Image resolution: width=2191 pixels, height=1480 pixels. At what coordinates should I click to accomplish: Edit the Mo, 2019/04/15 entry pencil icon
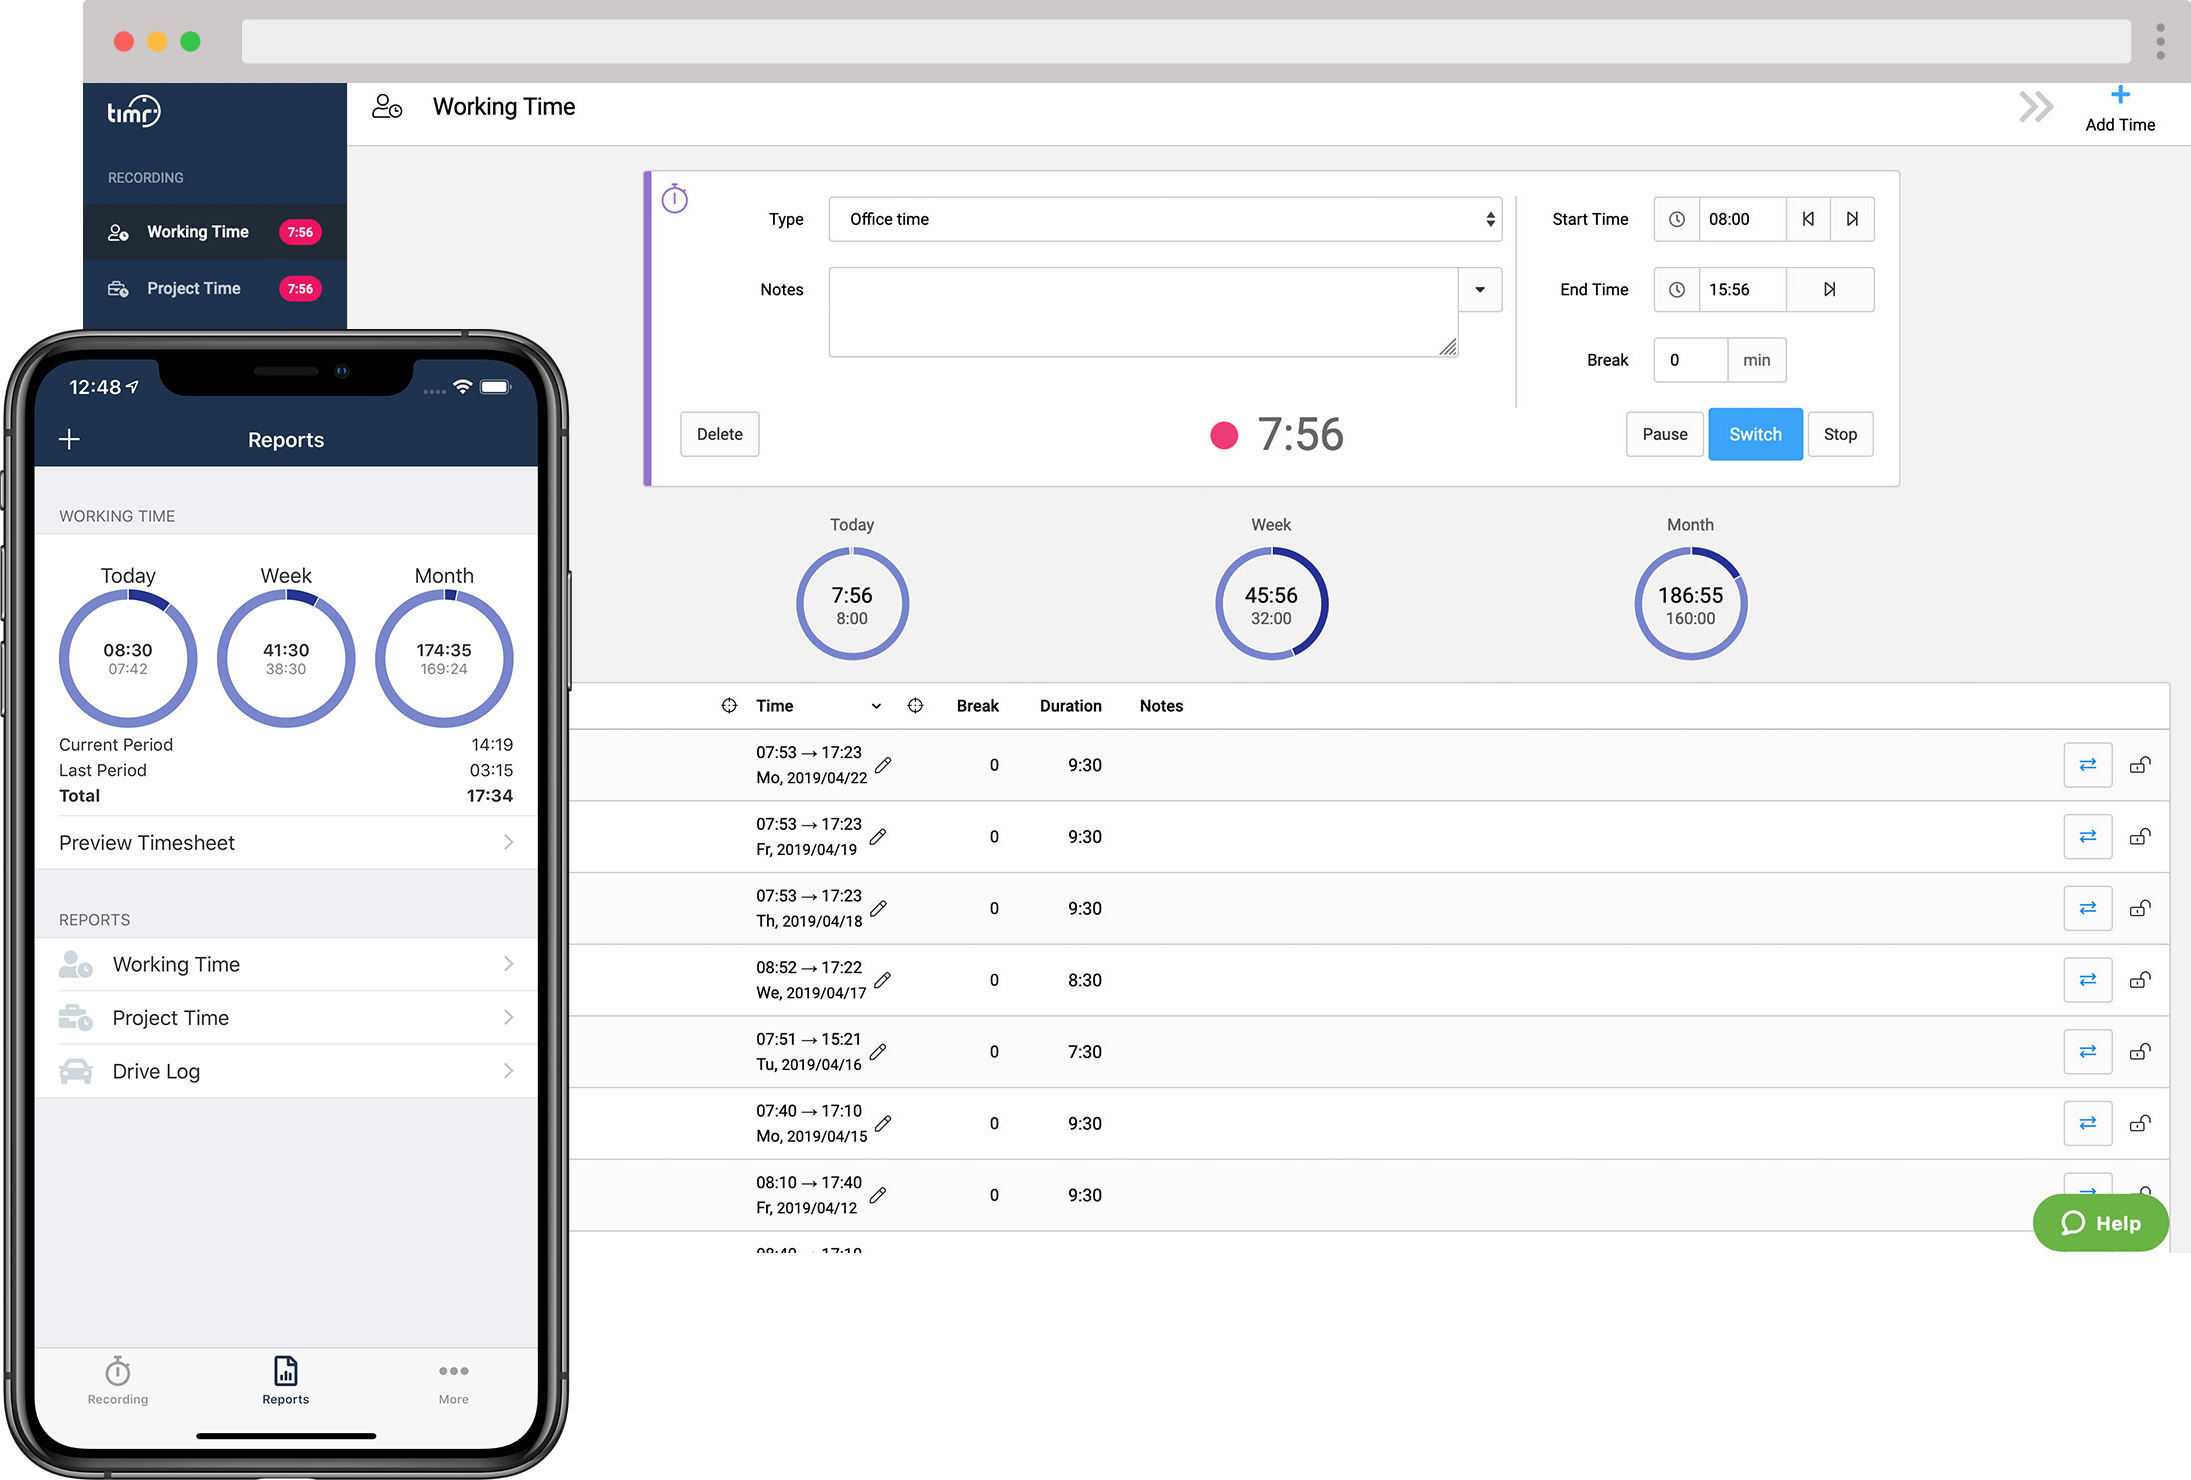click(x=883, y=1124)
